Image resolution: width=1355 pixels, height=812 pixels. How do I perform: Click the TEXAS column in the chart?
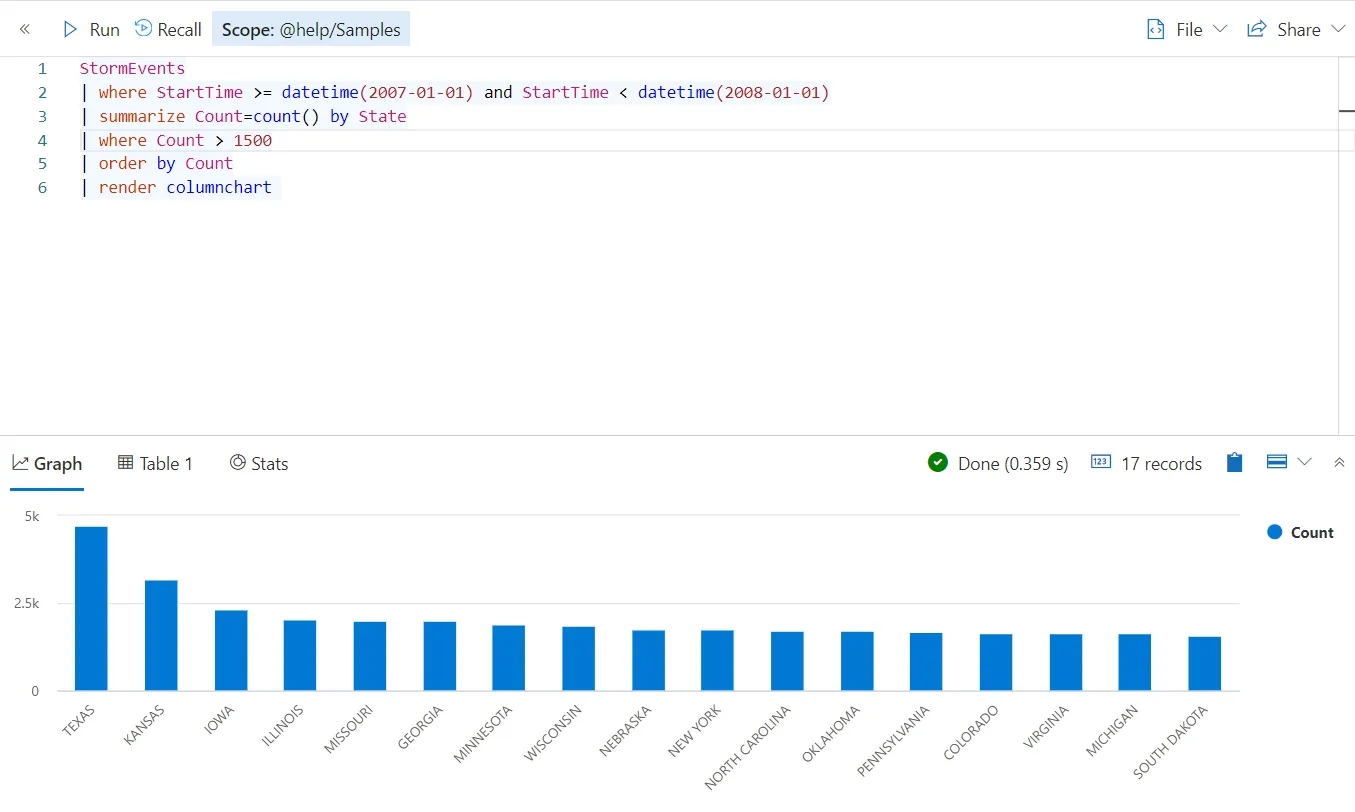[89, 605]
